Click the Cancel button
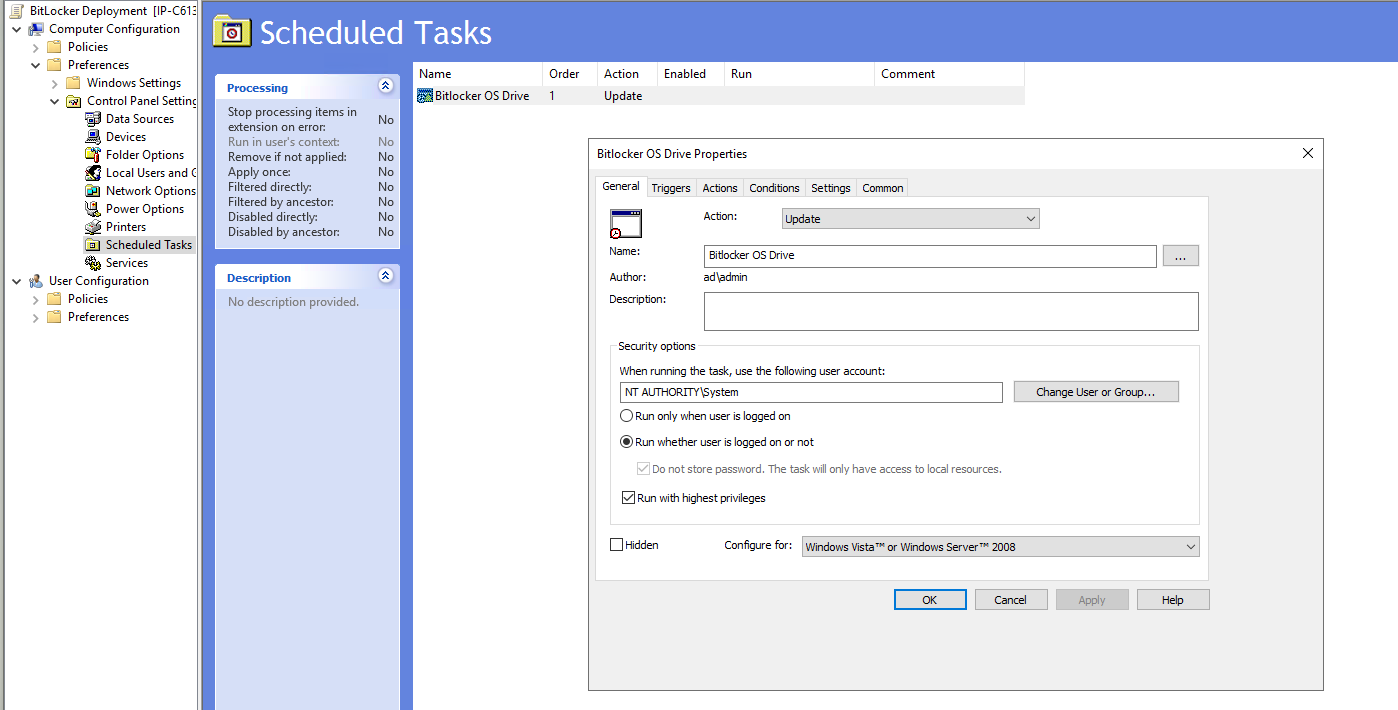 coord(1011,600)
